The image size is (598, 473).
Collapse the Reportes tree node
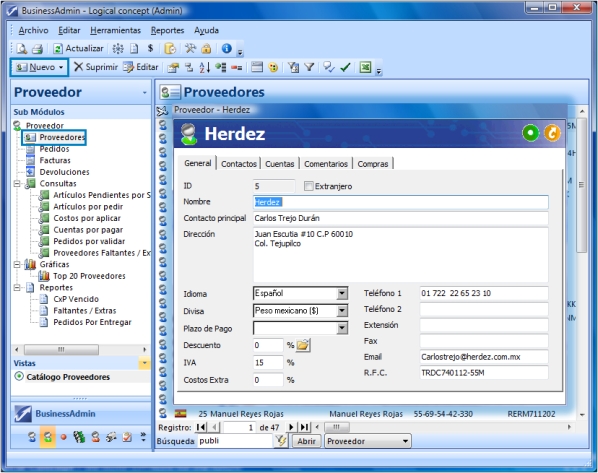click(x=17, y=287)
